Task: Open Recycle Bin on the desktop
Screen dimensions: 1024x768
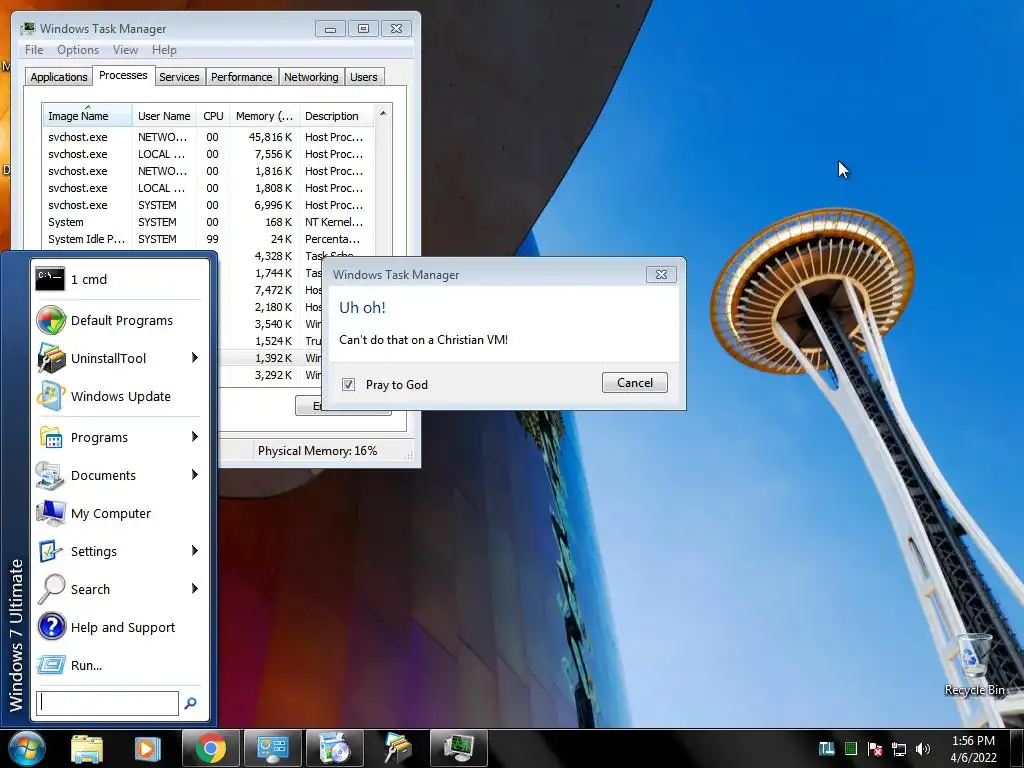Action: (x=974, y=665)
